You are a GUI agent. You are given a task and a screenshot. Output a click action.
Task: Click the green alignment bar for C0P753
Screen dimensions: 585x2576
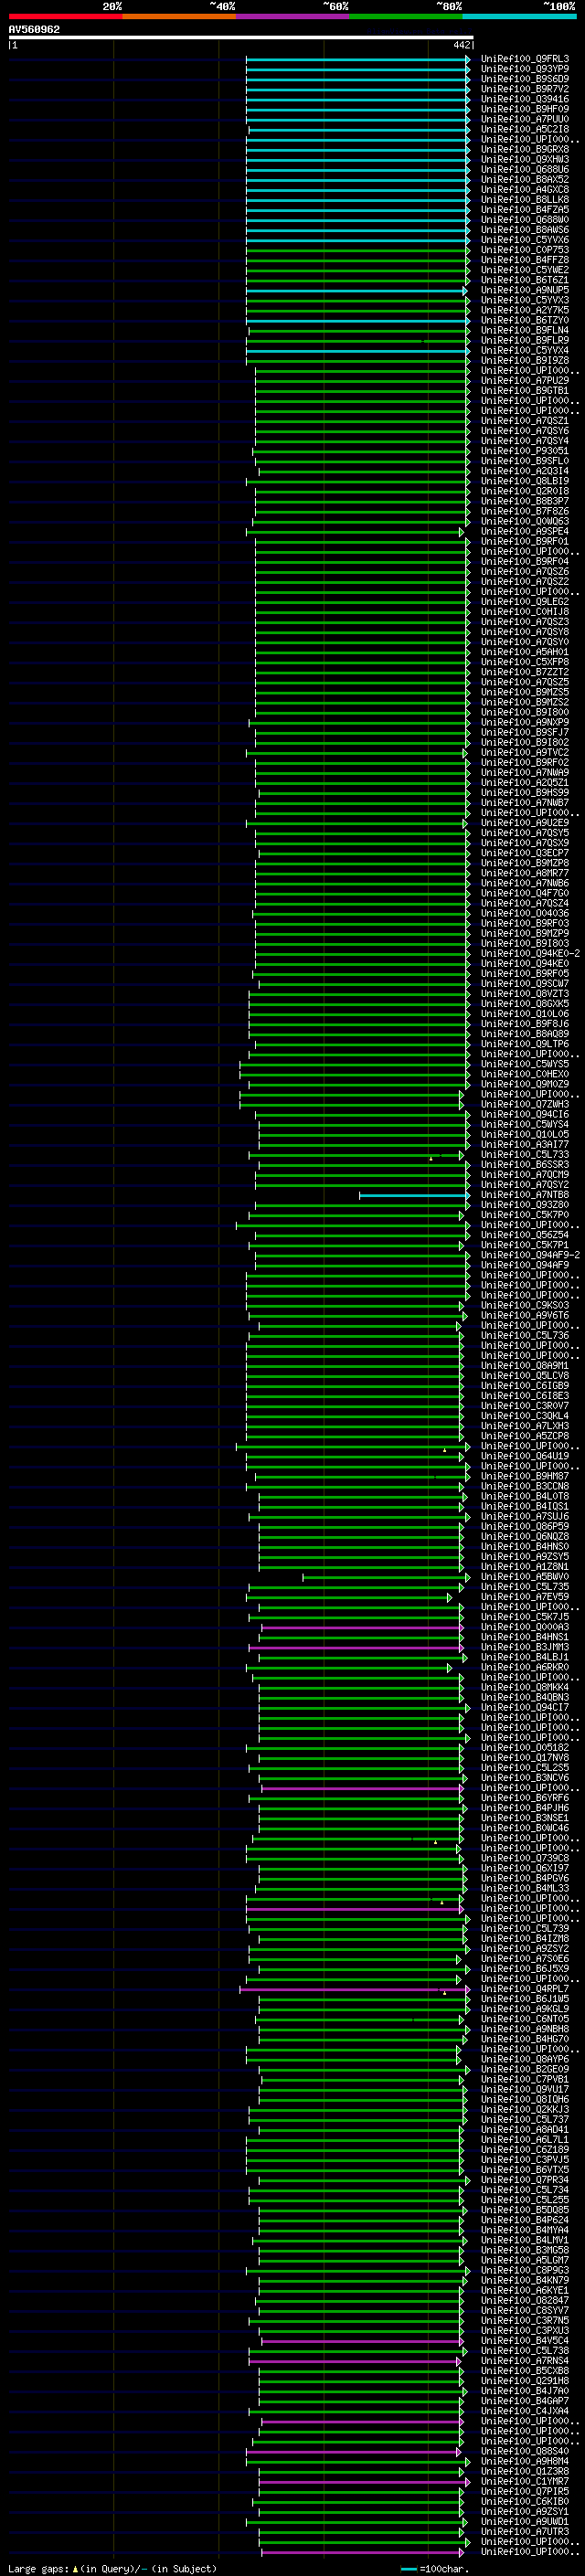(x=358, y=250)
